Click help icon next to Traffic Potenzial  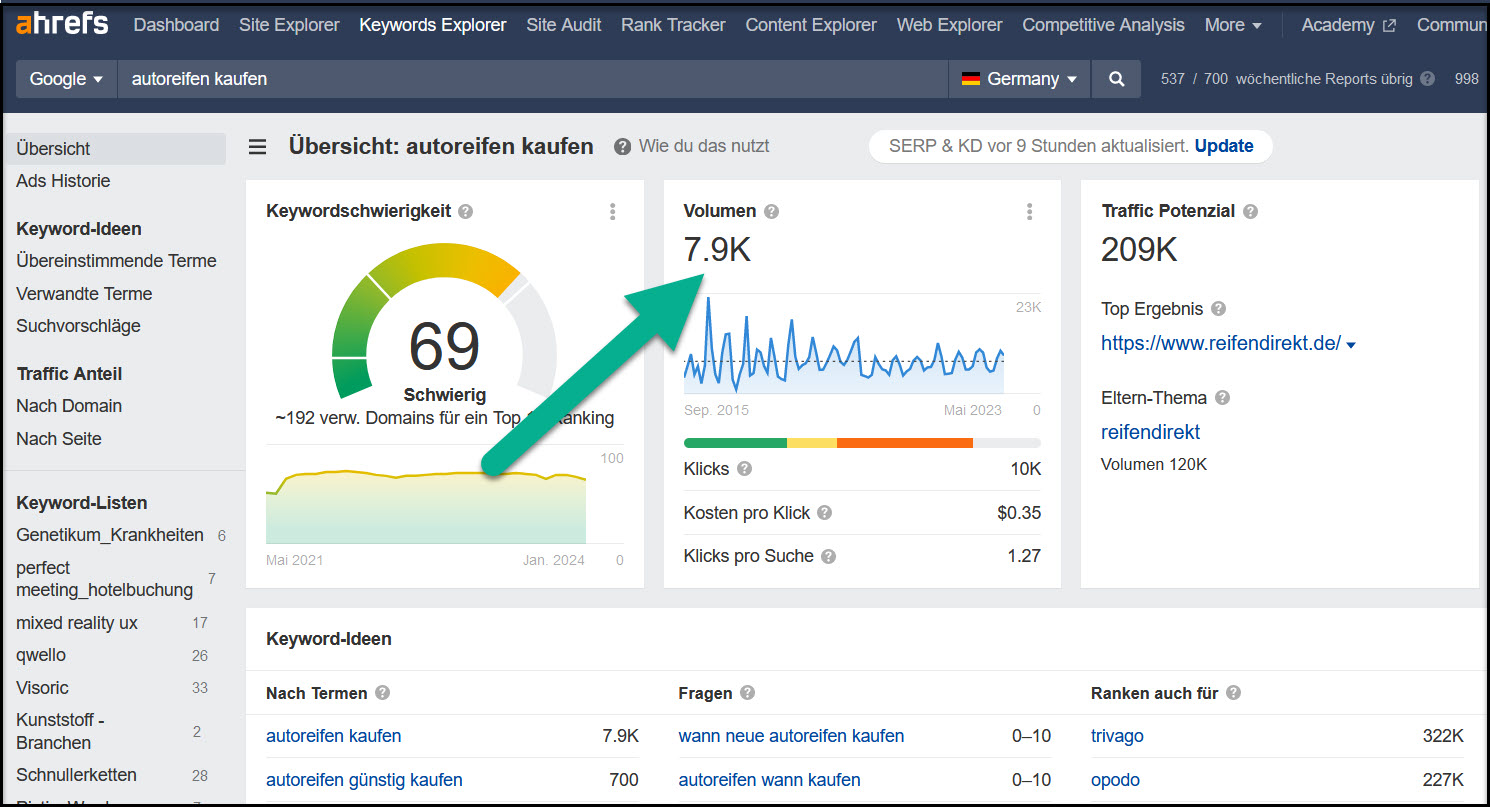1250,212
